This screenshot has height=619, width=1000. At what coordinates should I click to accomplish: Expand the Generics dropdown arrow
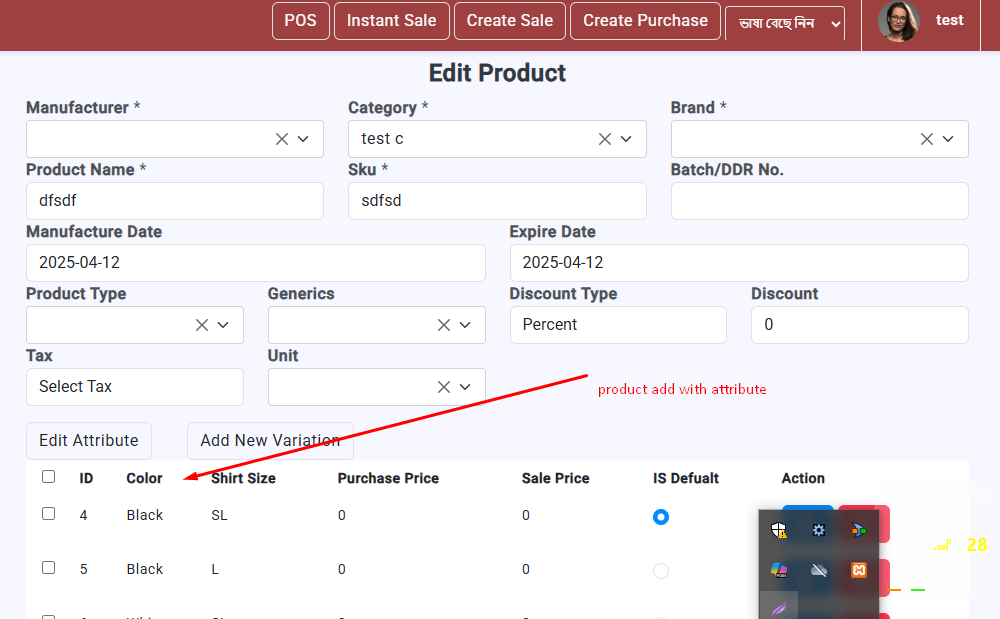point(466,325)
